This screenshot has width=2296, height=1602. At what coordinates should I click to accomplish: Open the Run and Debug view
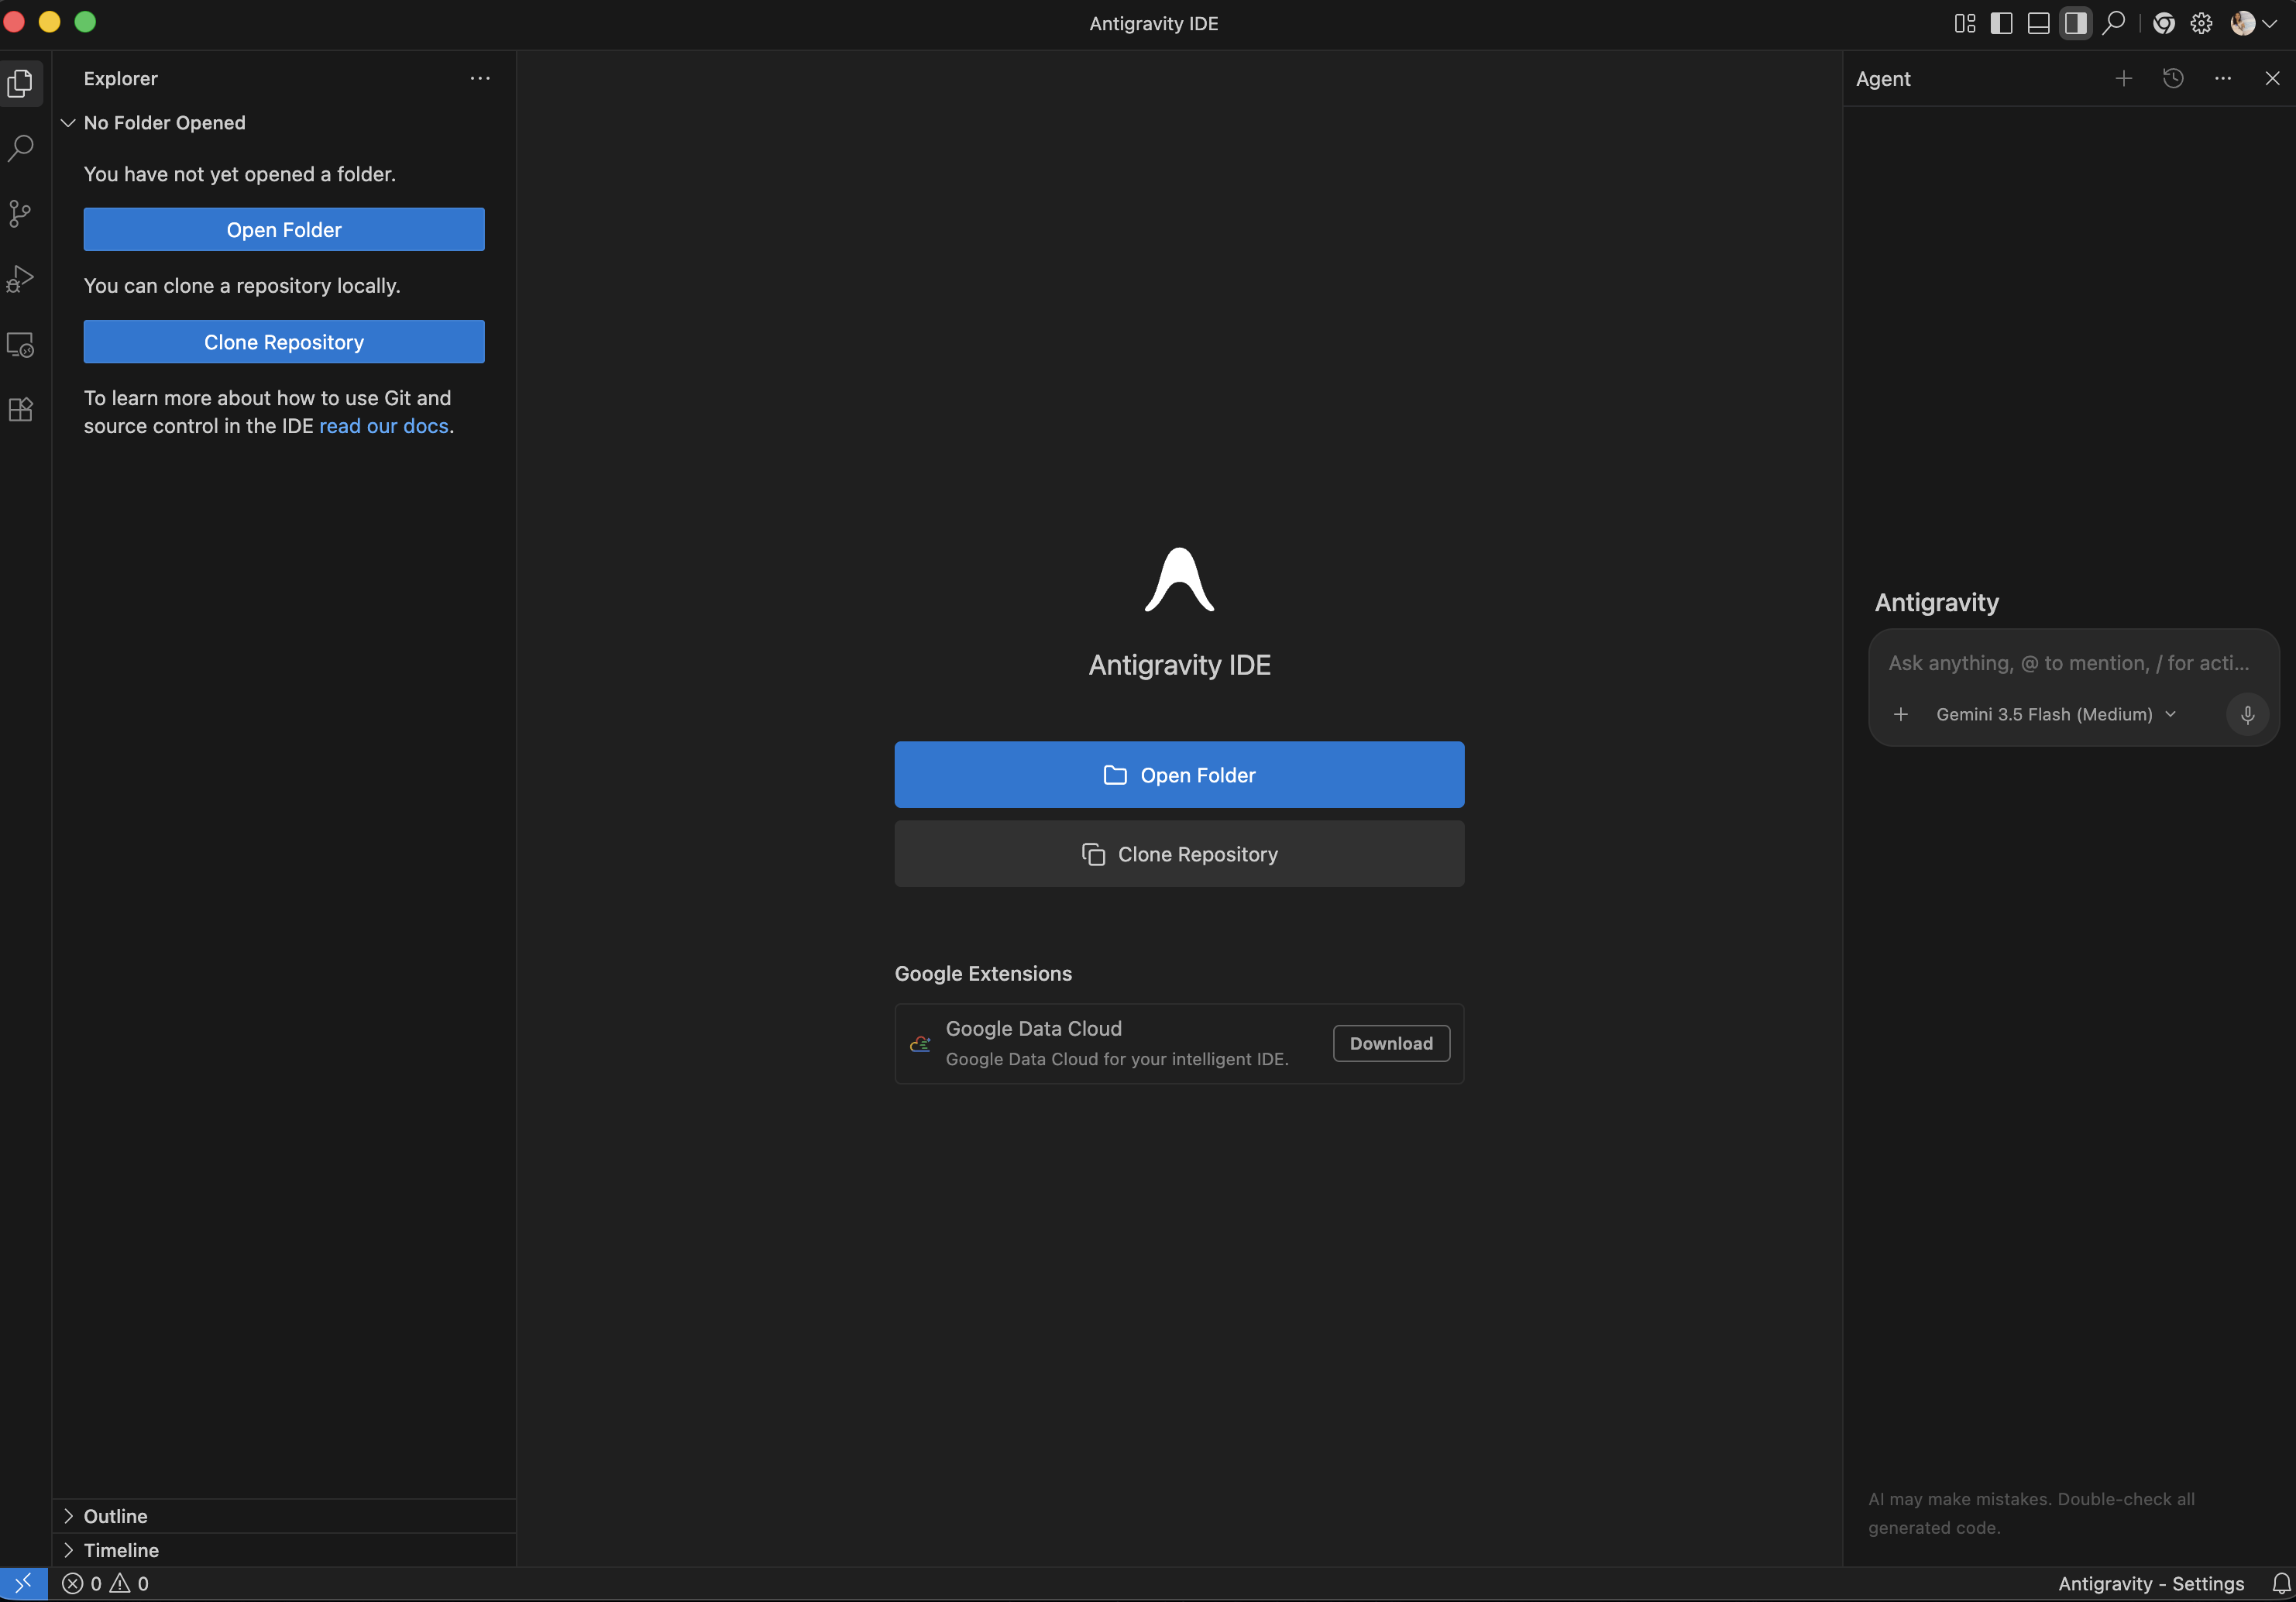21,279
